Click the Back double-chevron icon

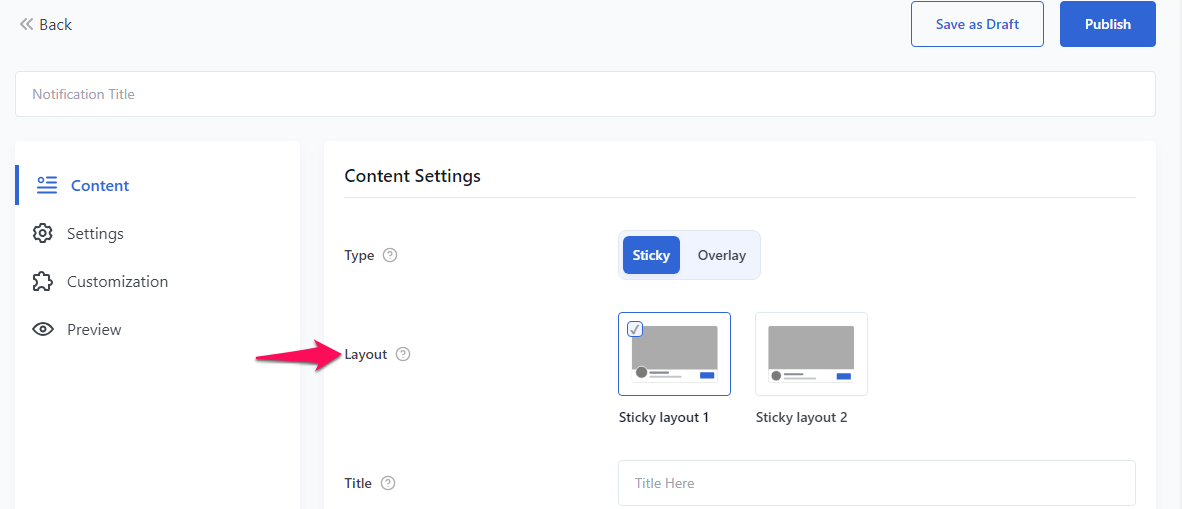pyautogui.click(x=26, y=25)
